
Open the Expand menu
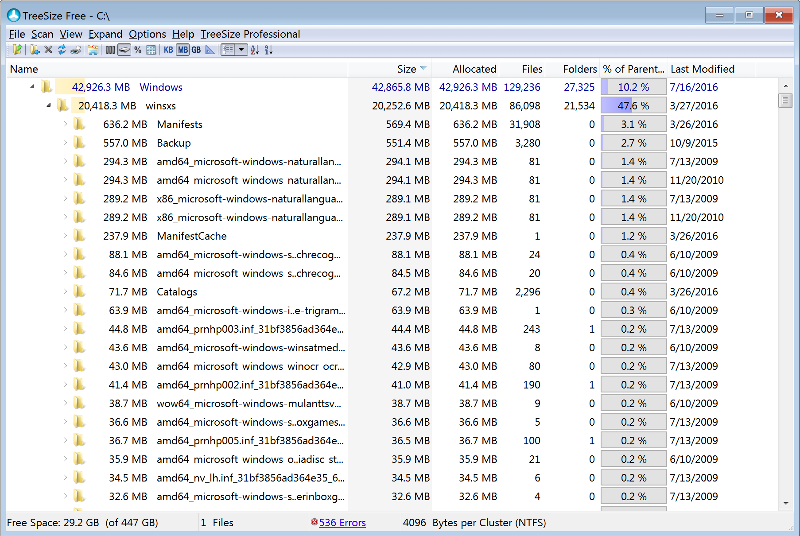[105, 34]
